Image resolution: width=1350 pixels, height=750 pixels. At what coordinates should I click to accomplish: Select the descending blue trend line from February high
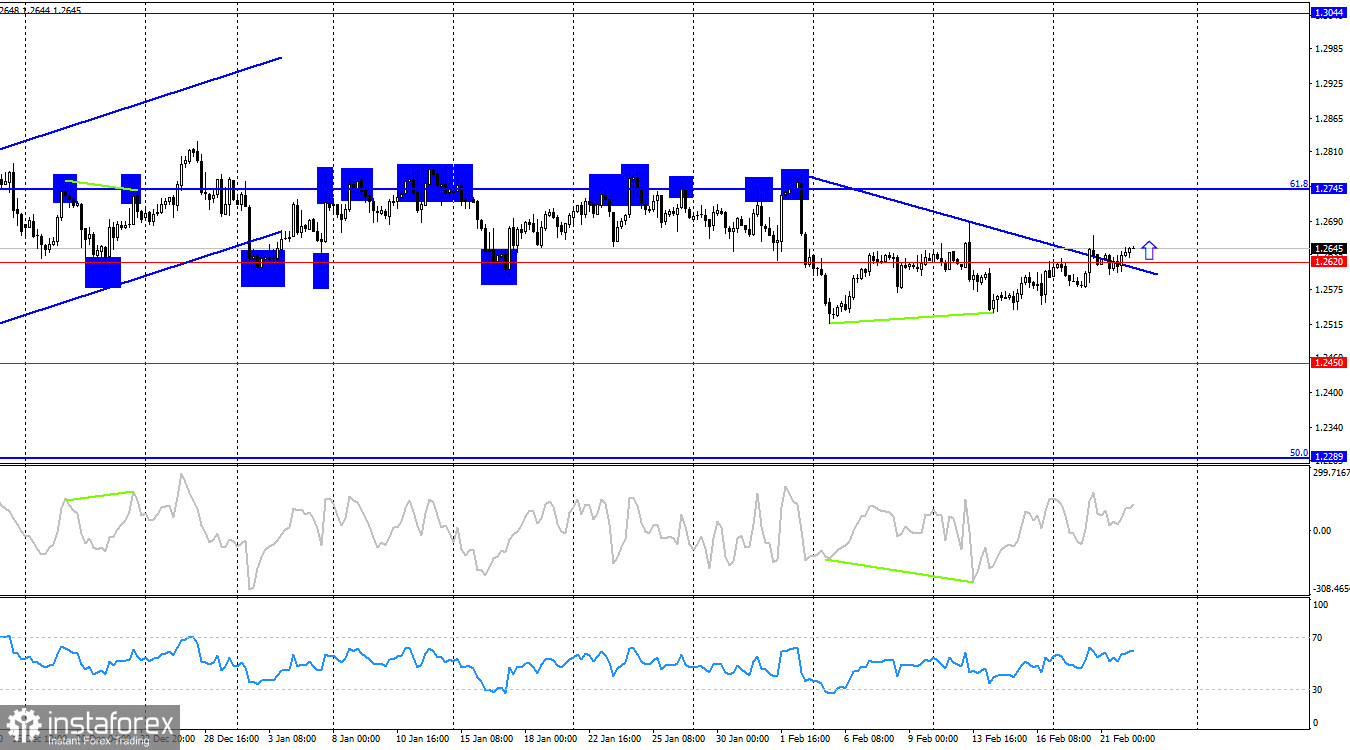982,224
